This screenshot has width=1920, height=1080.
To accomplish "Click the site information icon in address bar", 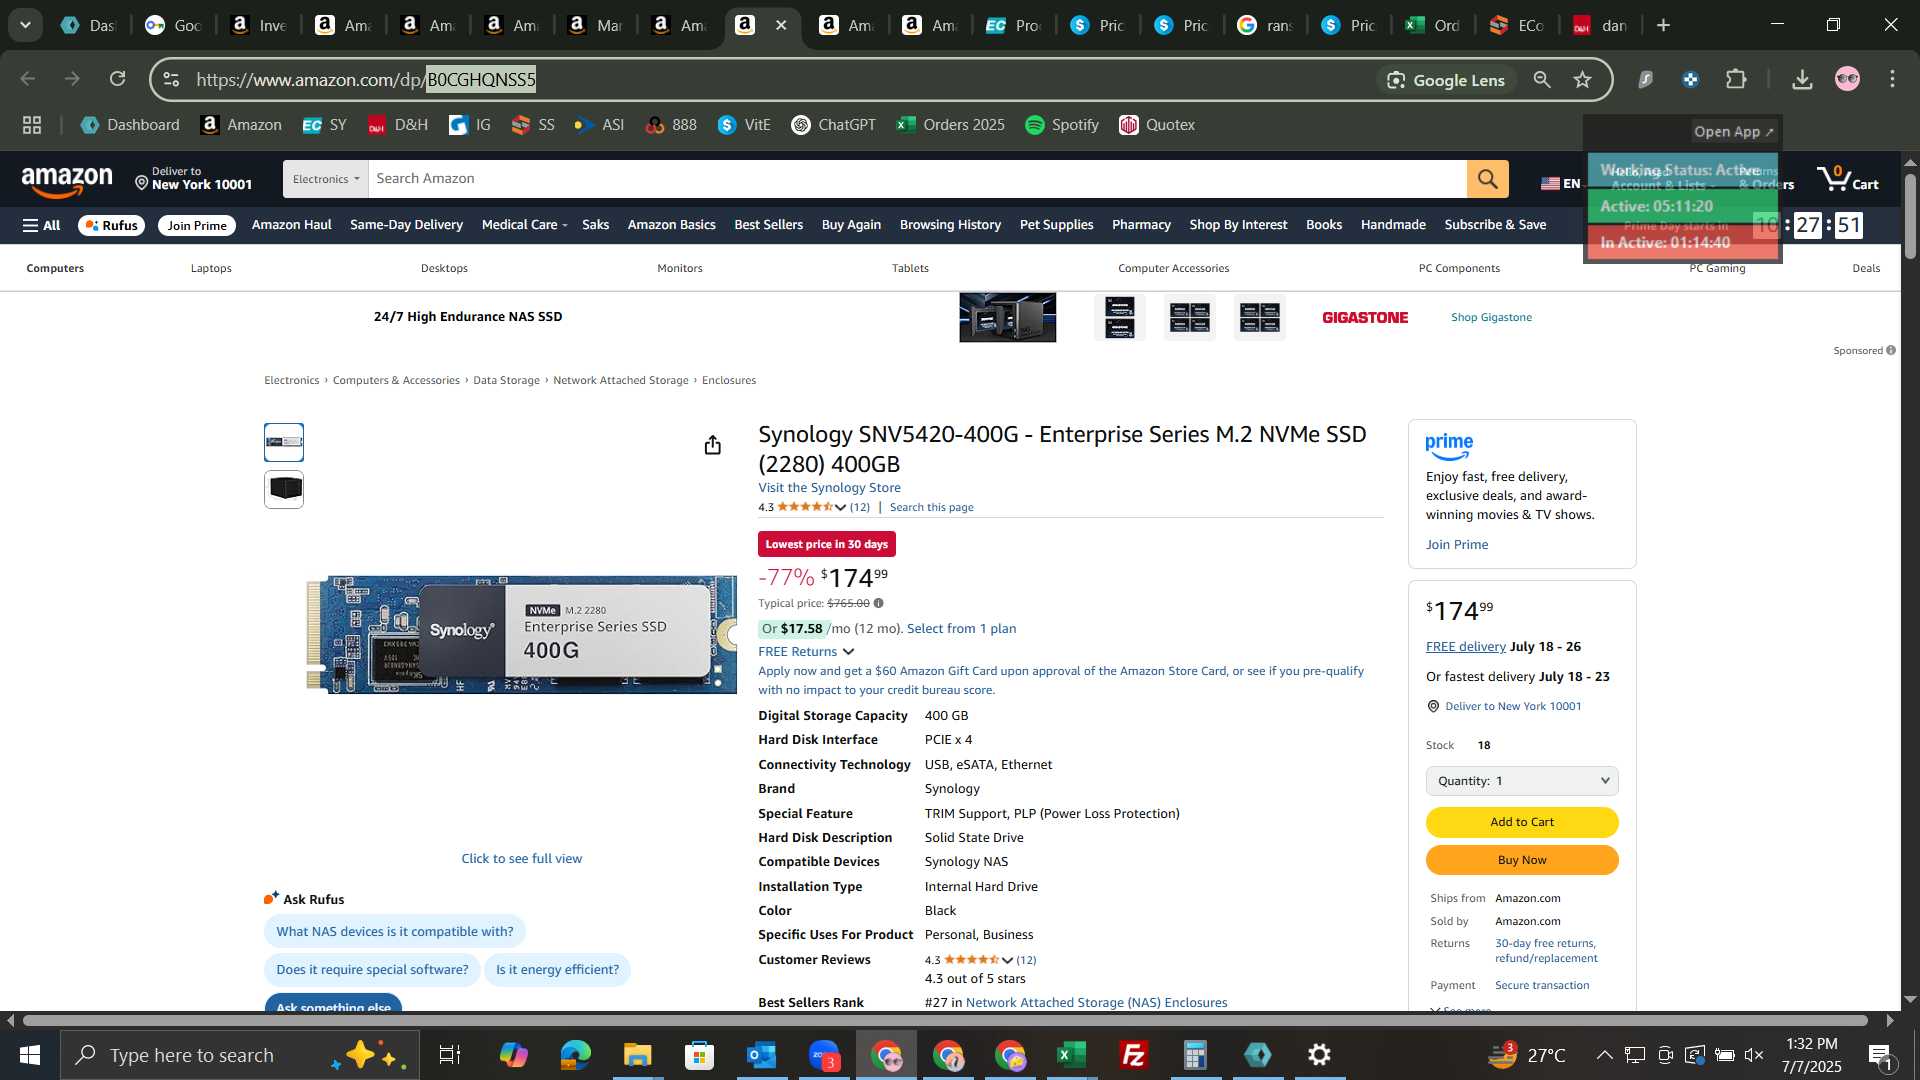I will click(171, 80).
